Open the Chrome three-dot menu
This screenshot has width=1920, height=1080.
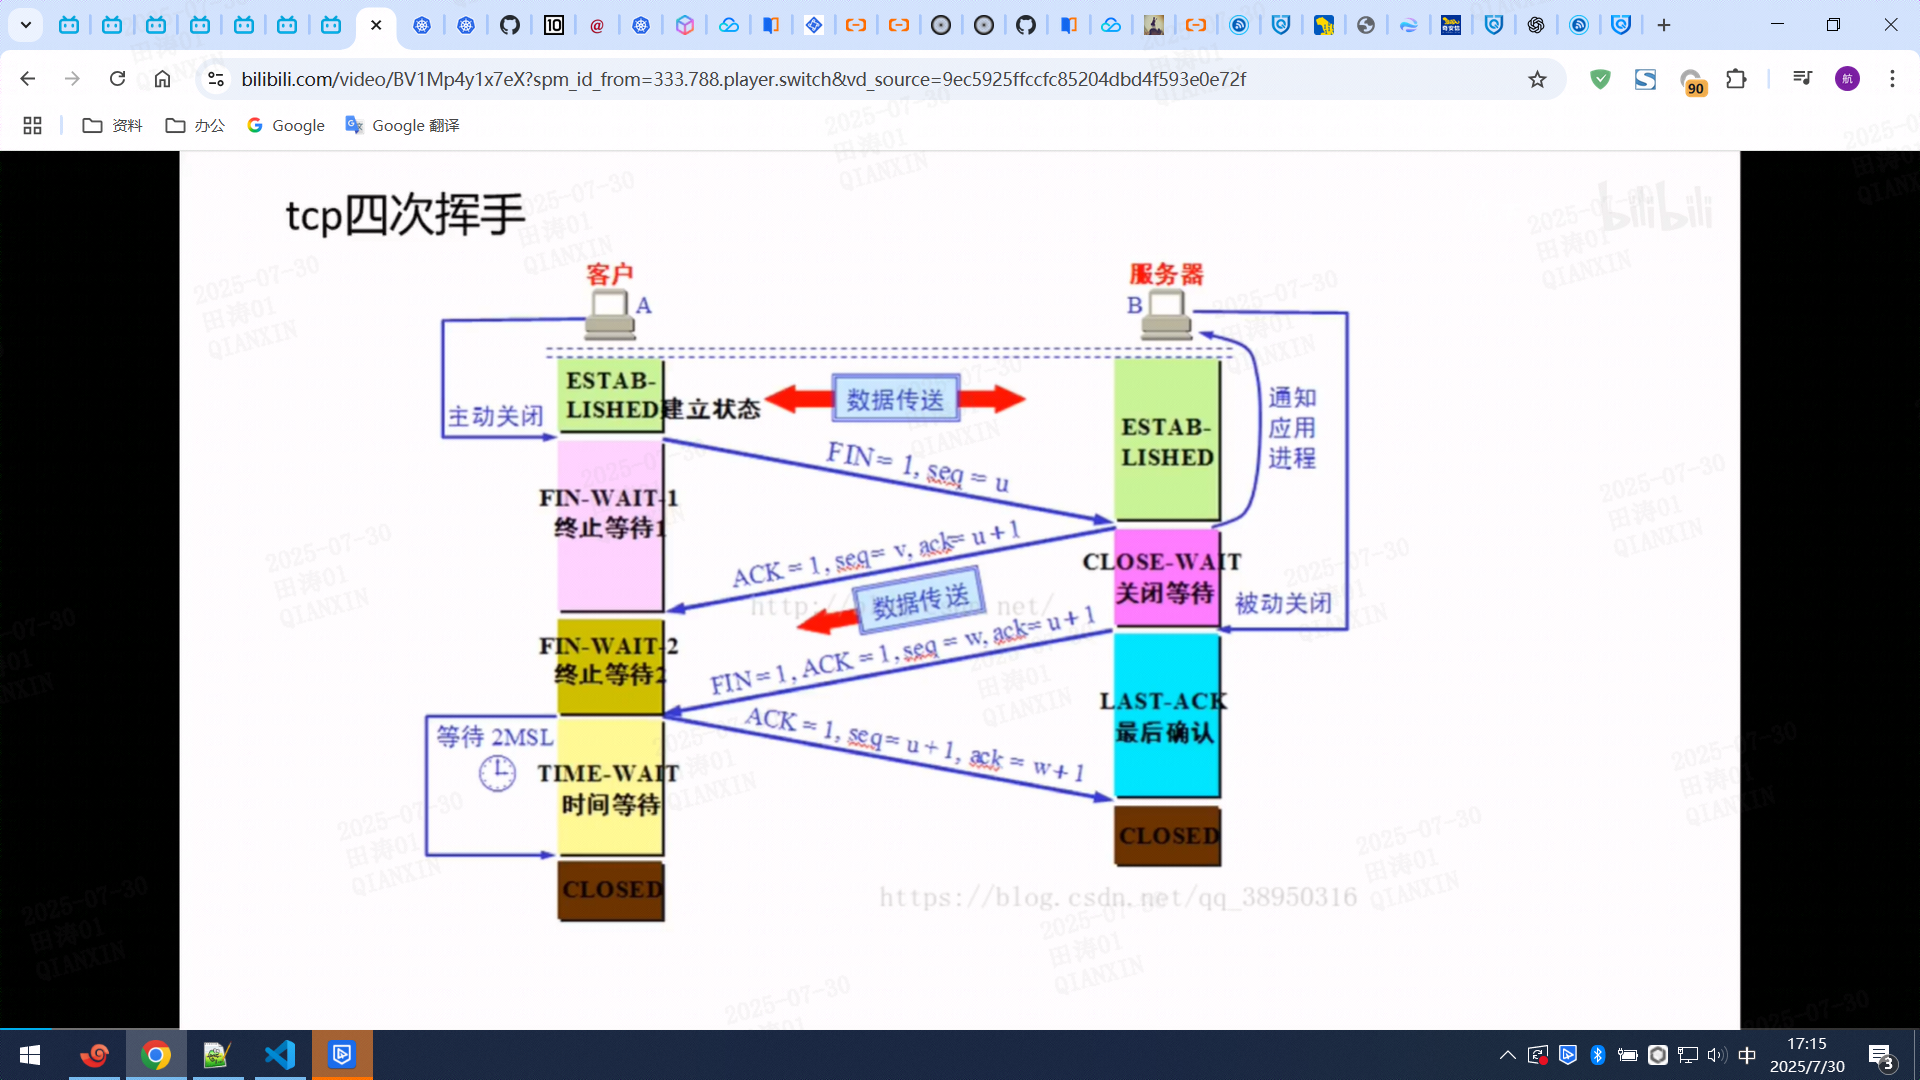click(1892, 79)
